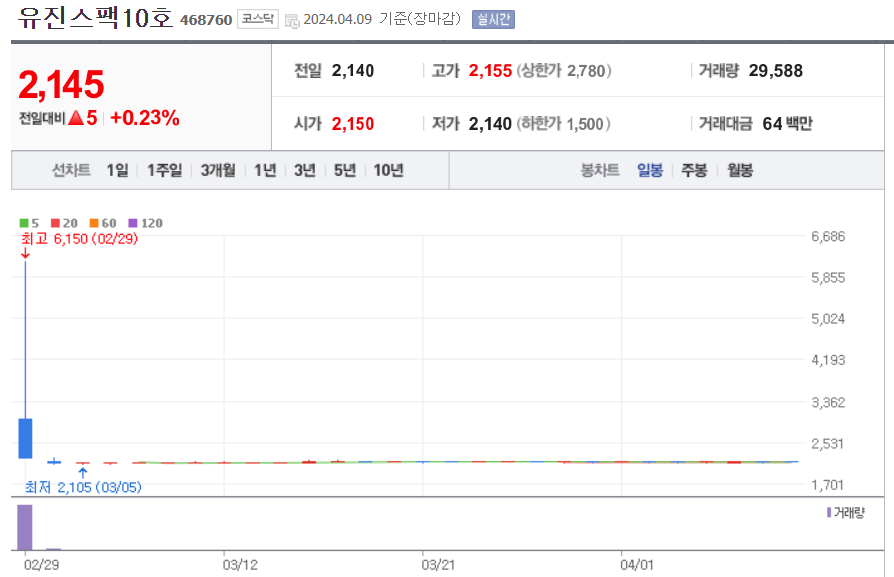Click the blue 02/29 candlestick body
Viewport: 894px width, 577px height.
25,438
